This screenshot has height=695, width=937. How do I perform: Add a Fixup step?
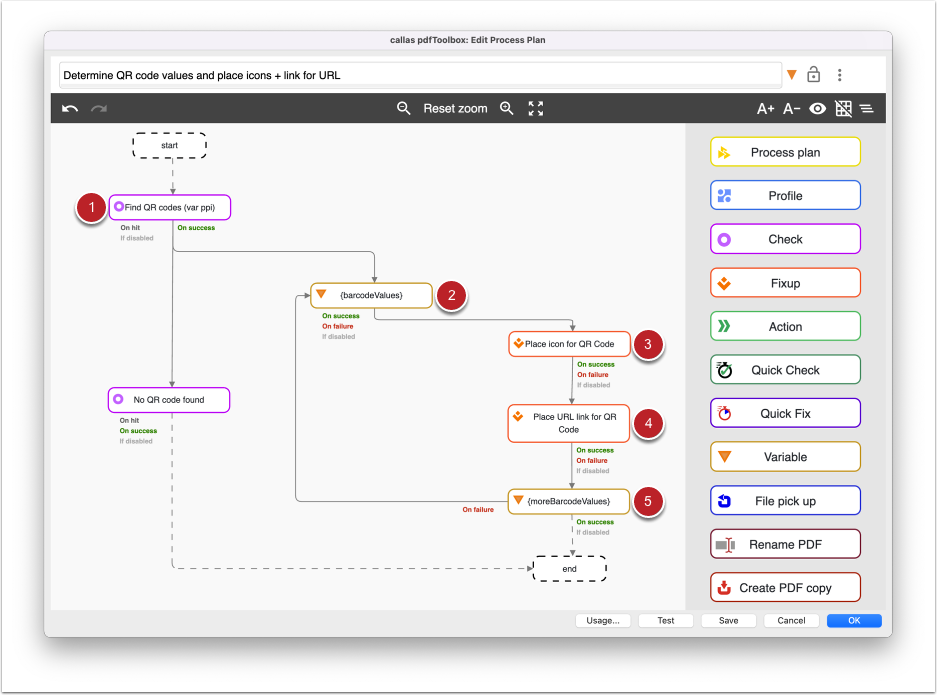click(785, 283)
